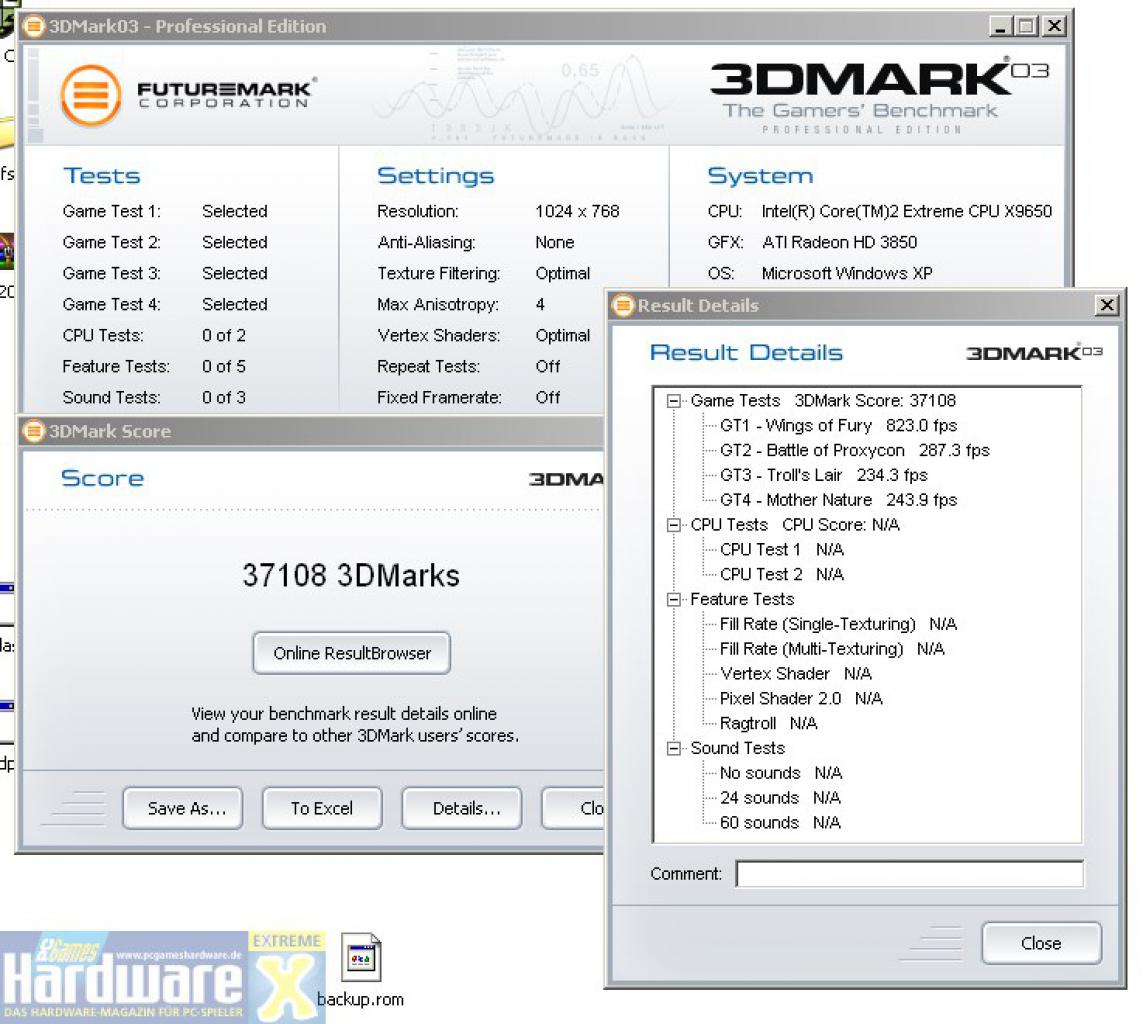Click Fixed Framerate value Off
This screenshot has height=1024, width=1143.
point(547,397)
